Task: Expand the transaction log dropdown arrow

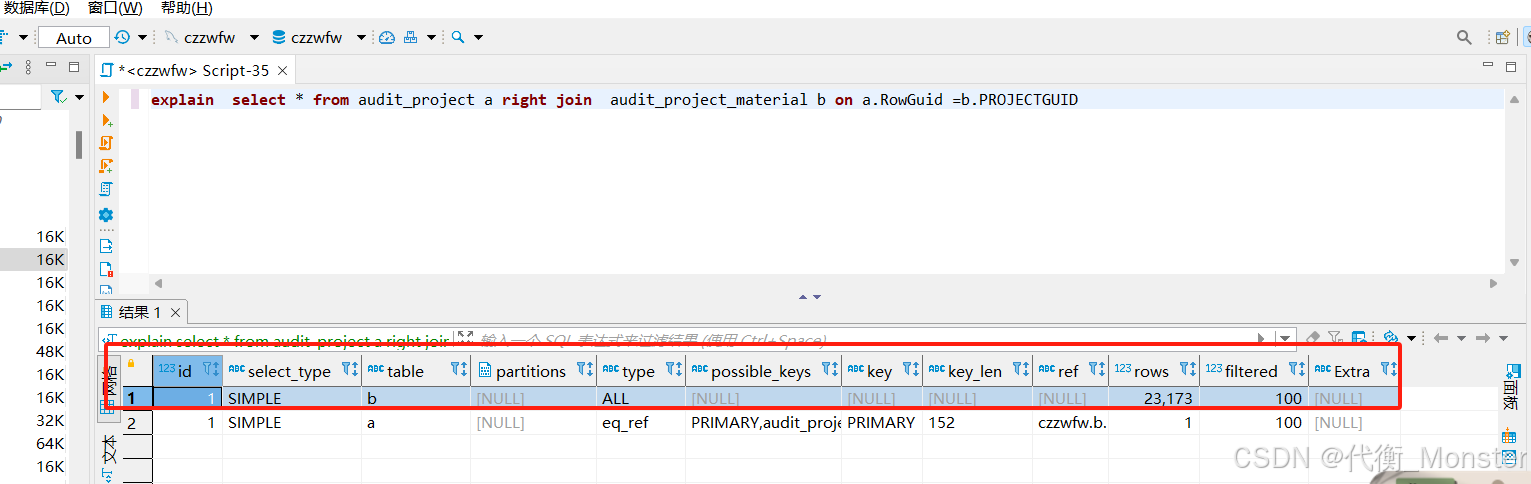Action: point(142,37)
